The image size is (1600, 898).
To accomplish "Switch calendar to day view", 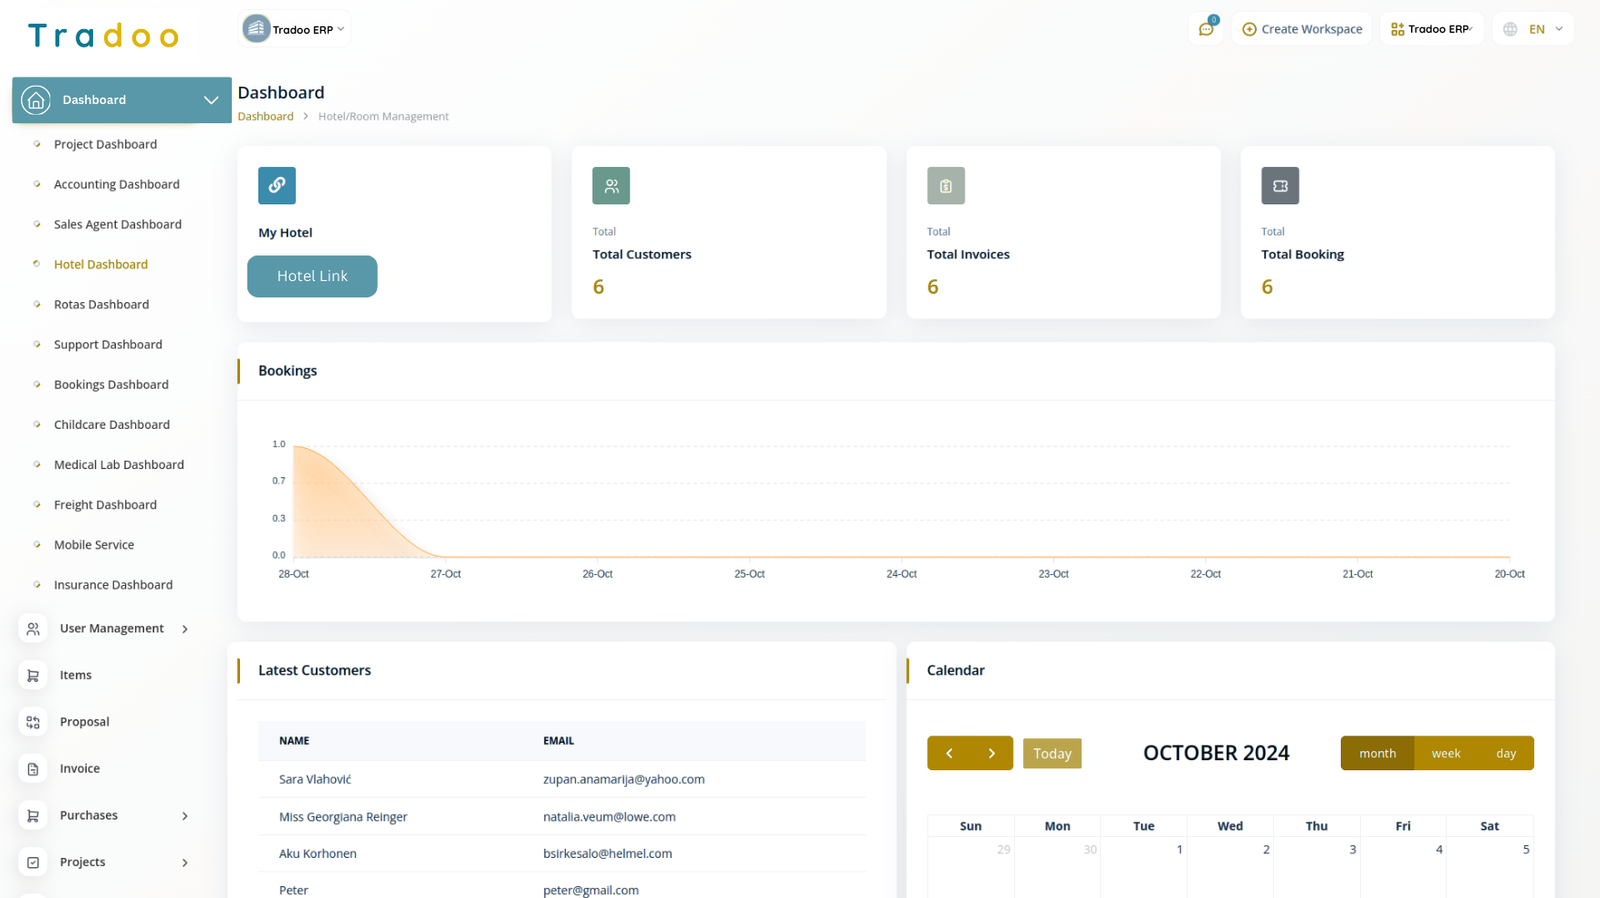I will (1506, 754).
